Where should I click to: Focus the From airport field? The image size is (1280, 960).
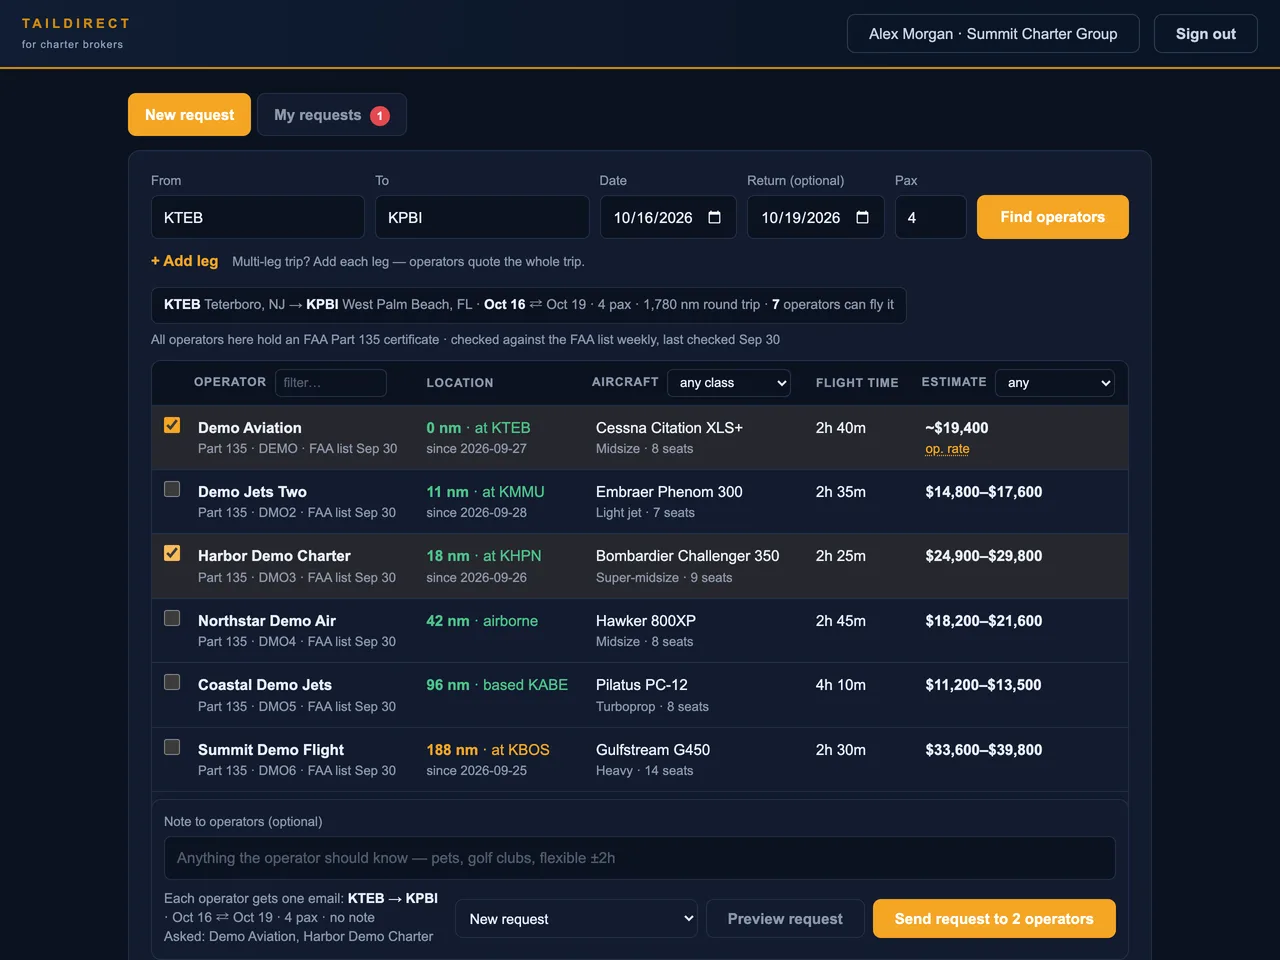258,217
